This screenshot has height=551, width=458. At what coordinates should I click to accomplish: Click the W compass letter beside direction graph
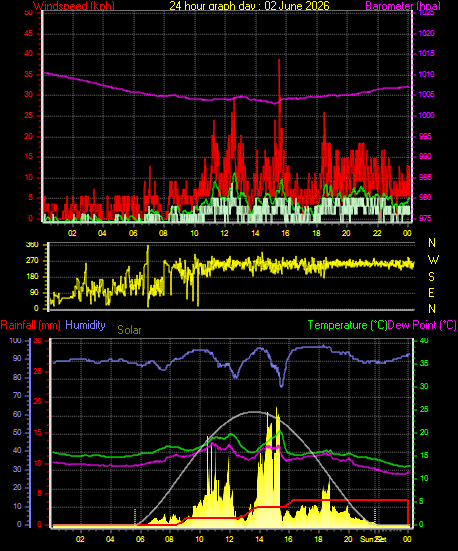pyautogui.click(x=433, y=260)
